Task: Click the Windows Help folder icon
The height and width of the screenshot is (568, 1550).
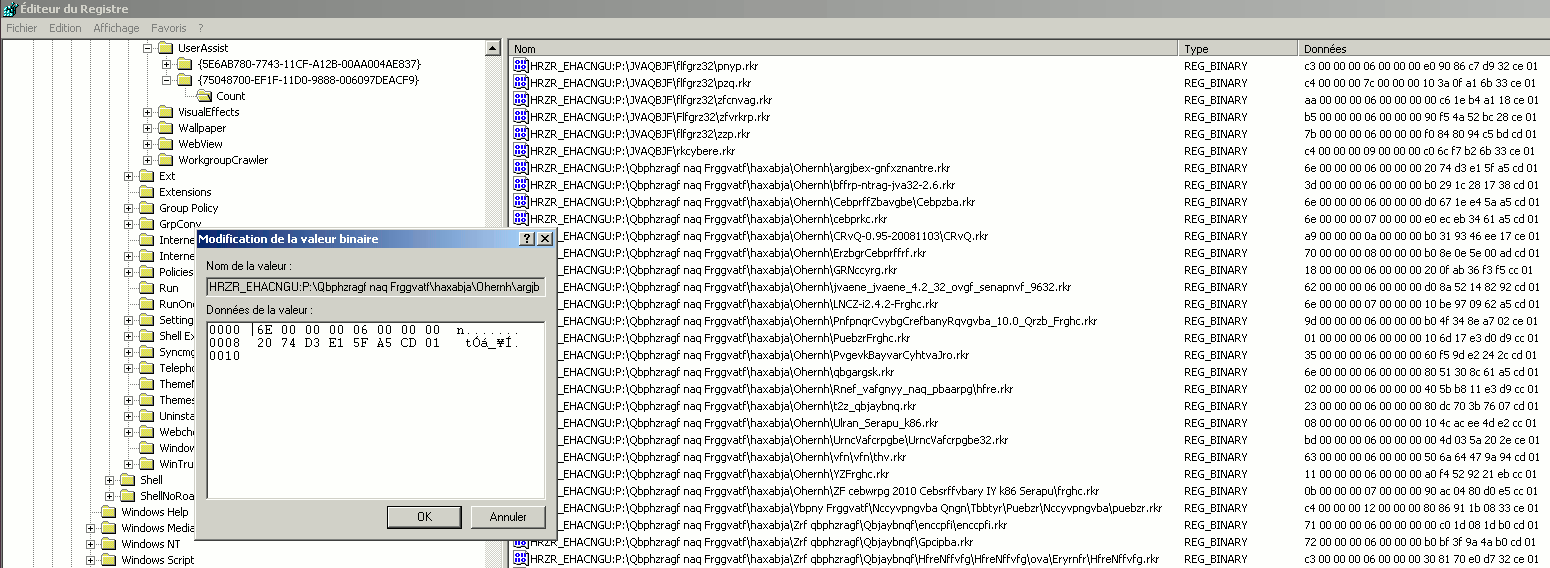Action: 108,512
